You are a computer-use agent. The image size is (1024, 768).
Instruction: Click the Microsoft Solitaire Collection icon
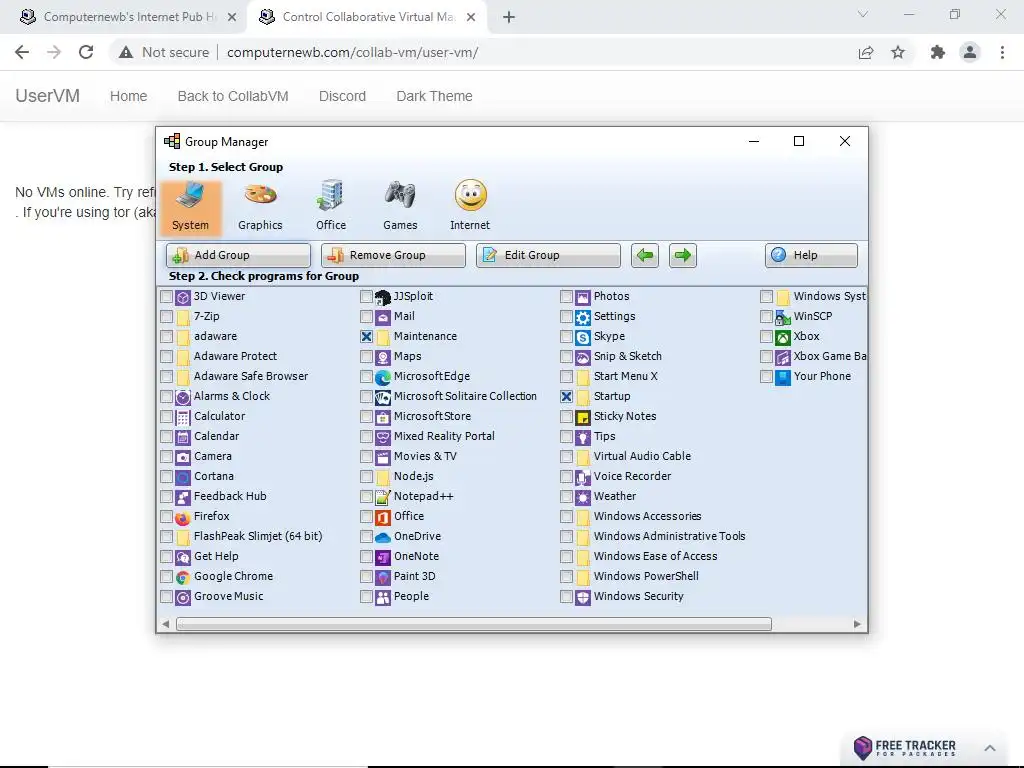tap(383, 397)
